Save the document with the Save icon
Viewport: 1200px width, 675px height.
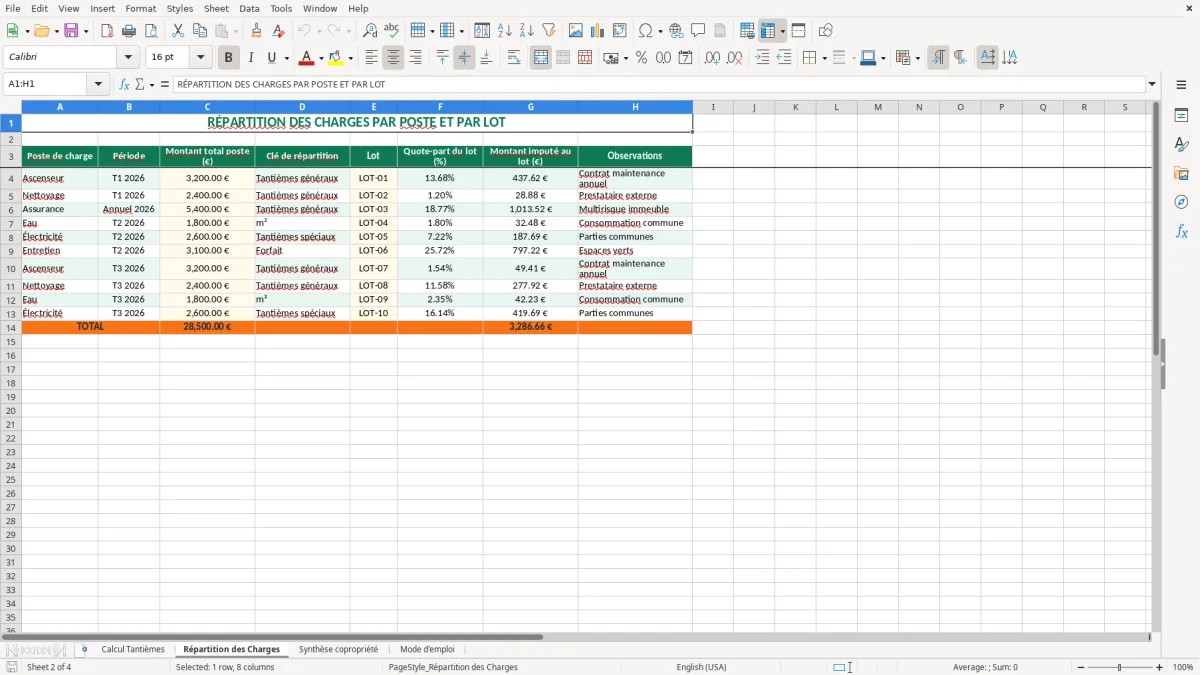pos(71,31)
